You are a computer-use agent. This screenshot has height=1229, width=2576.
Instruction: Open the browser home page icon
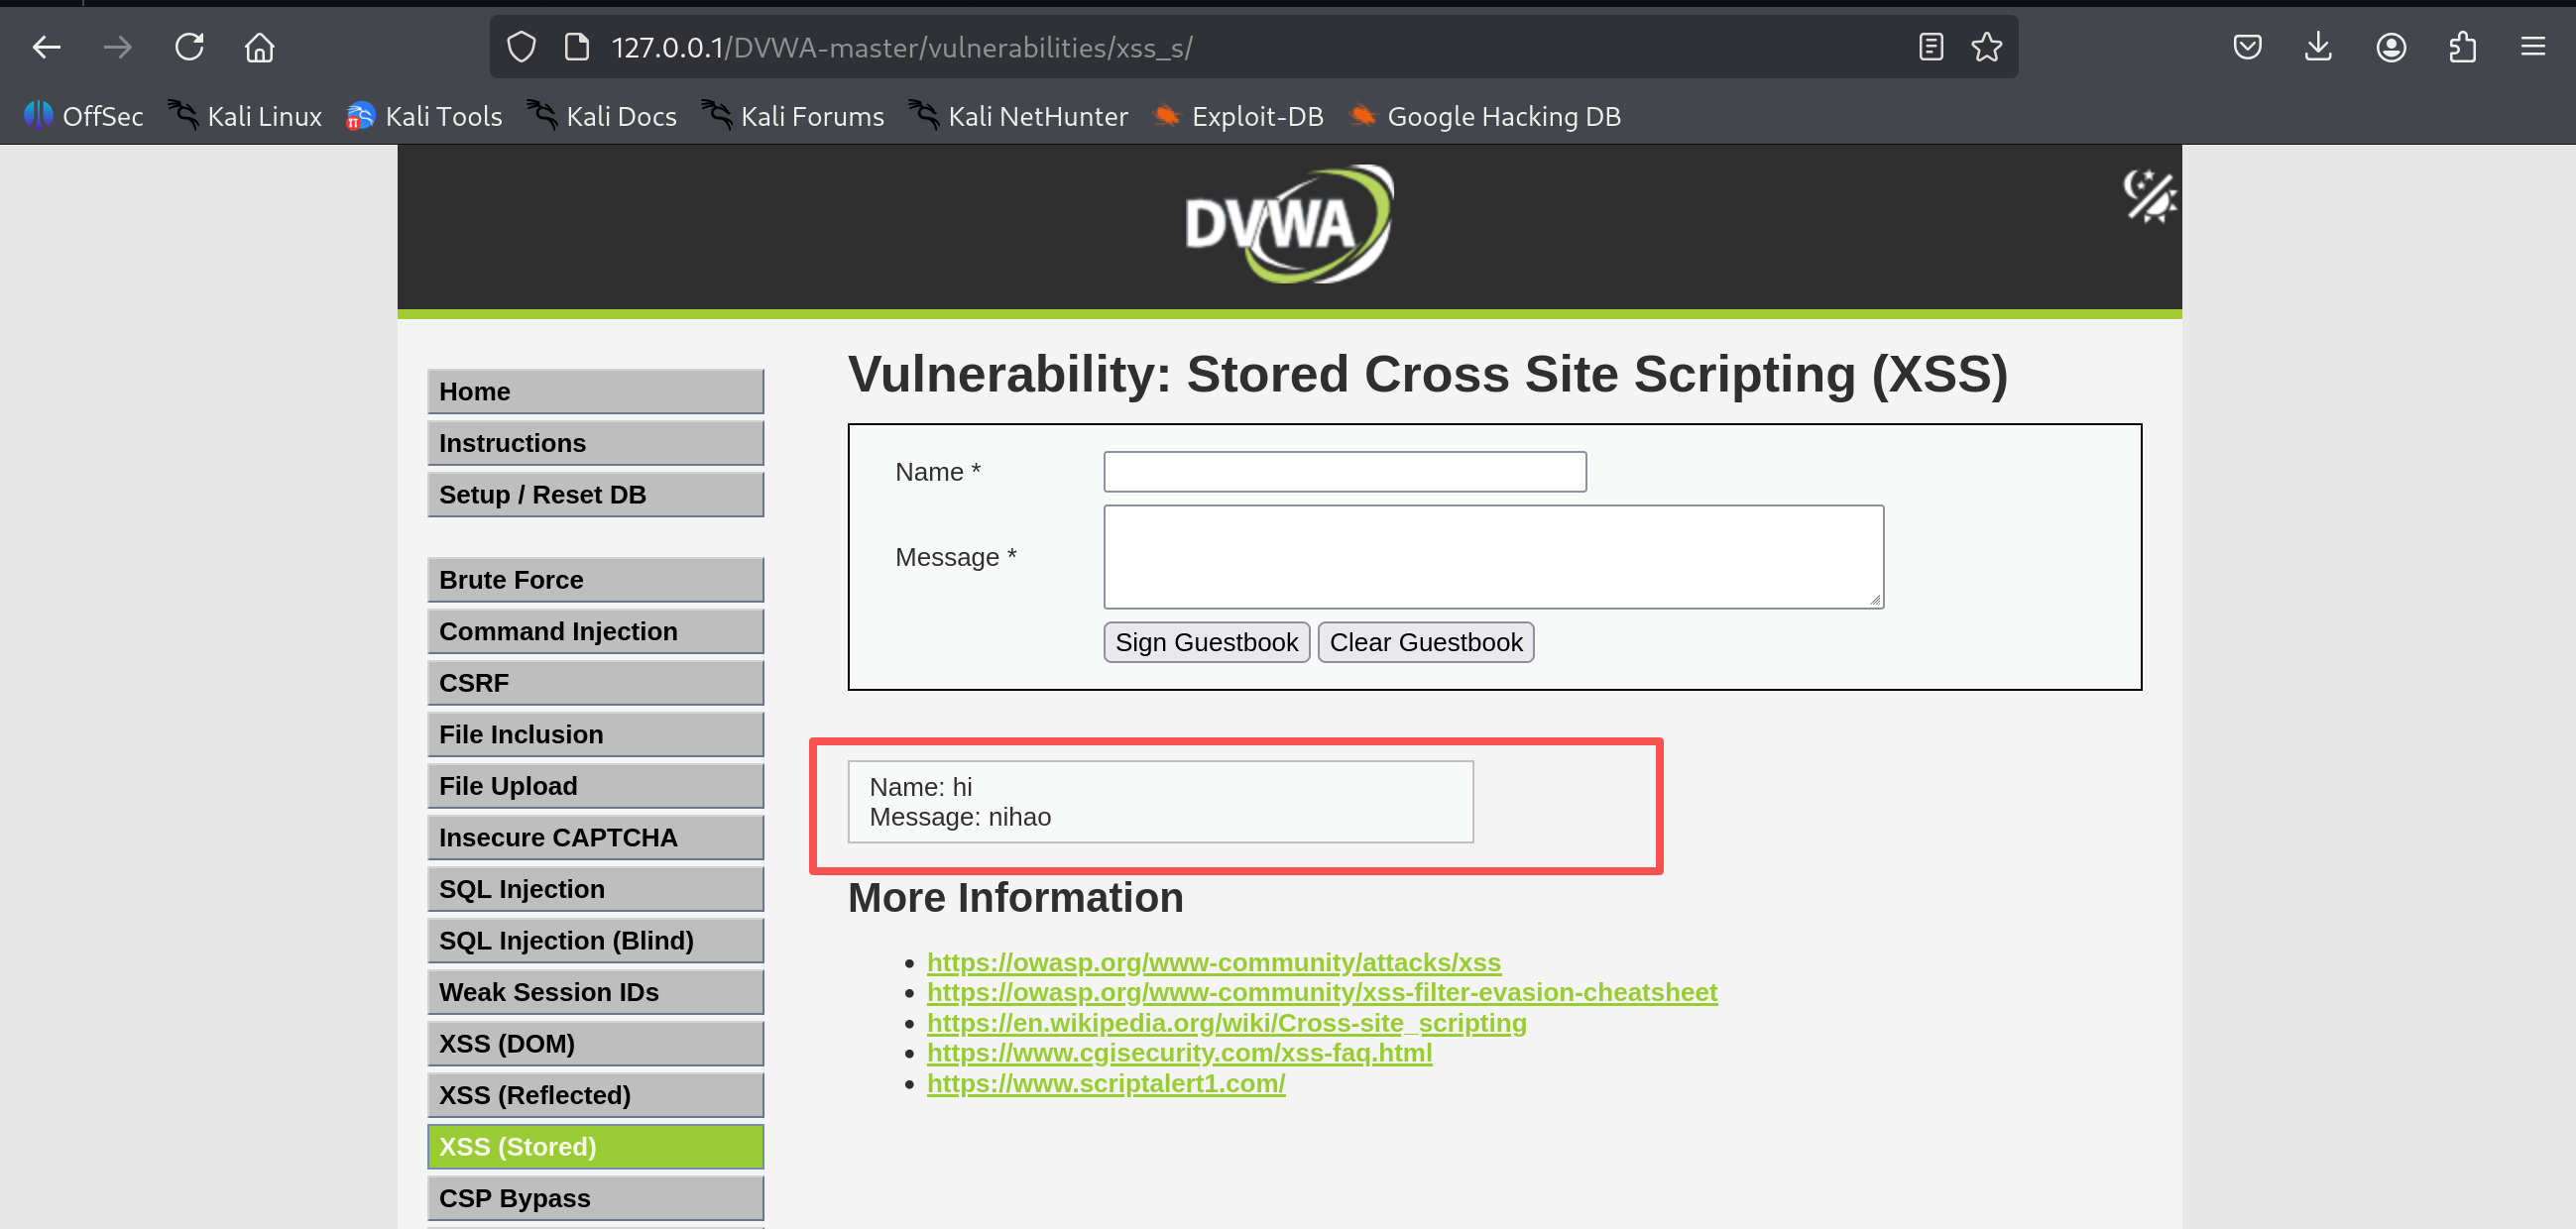[260, 47]
